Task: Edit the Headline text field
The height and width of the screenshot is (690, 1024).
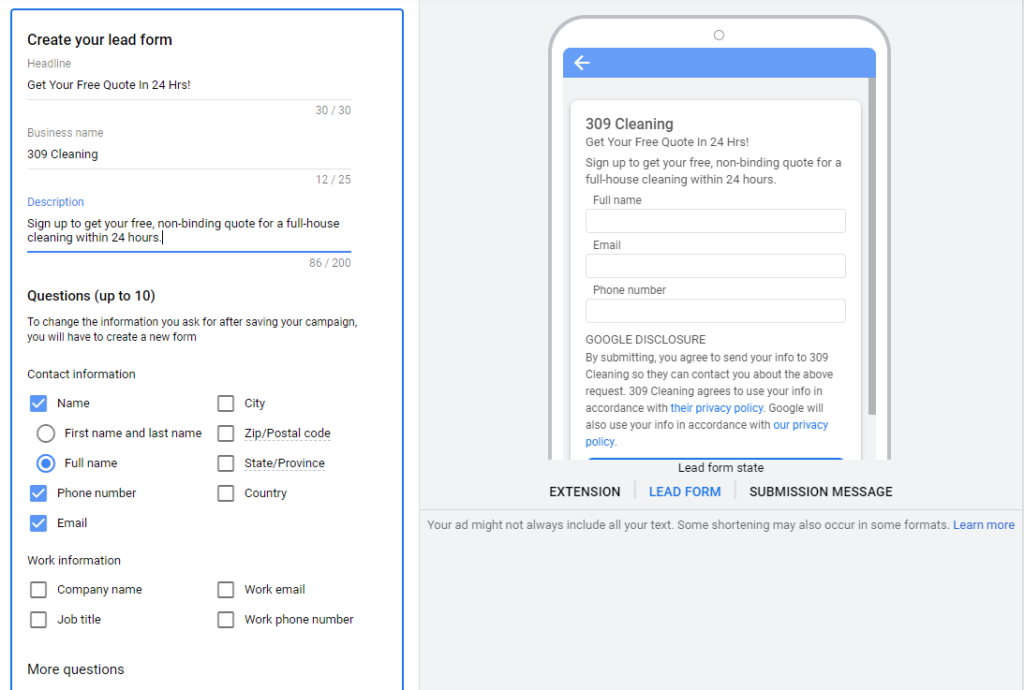Action: (x=189, y=85)
